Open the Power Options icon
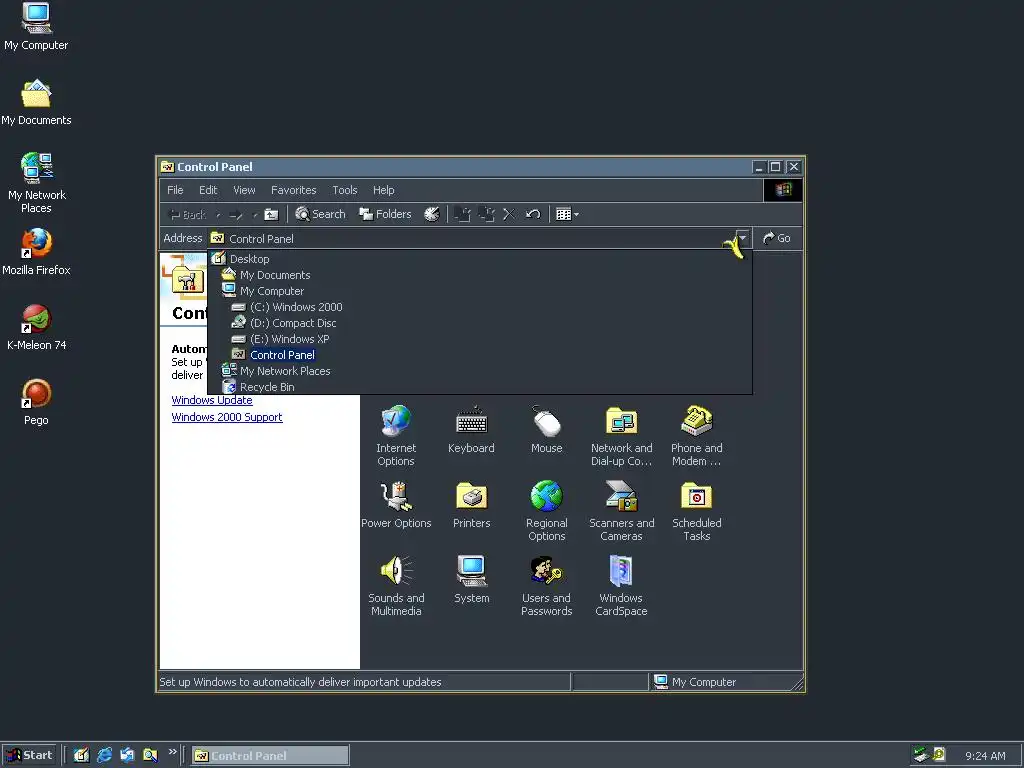 396,504
